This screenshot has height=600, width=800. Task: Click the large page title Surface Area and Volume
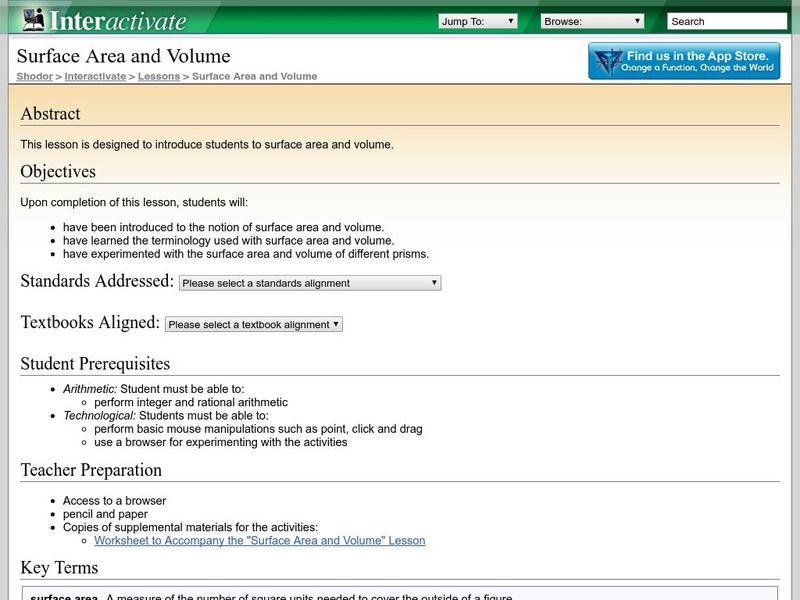click(x=124, y=56)
